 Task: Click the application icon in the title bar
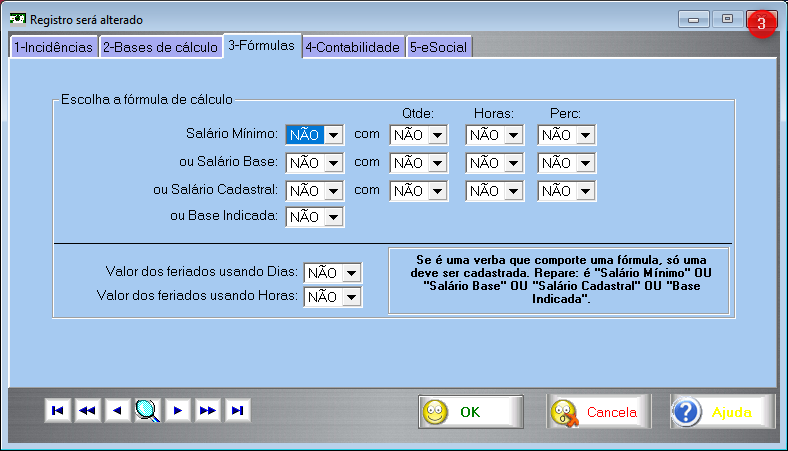17,19
